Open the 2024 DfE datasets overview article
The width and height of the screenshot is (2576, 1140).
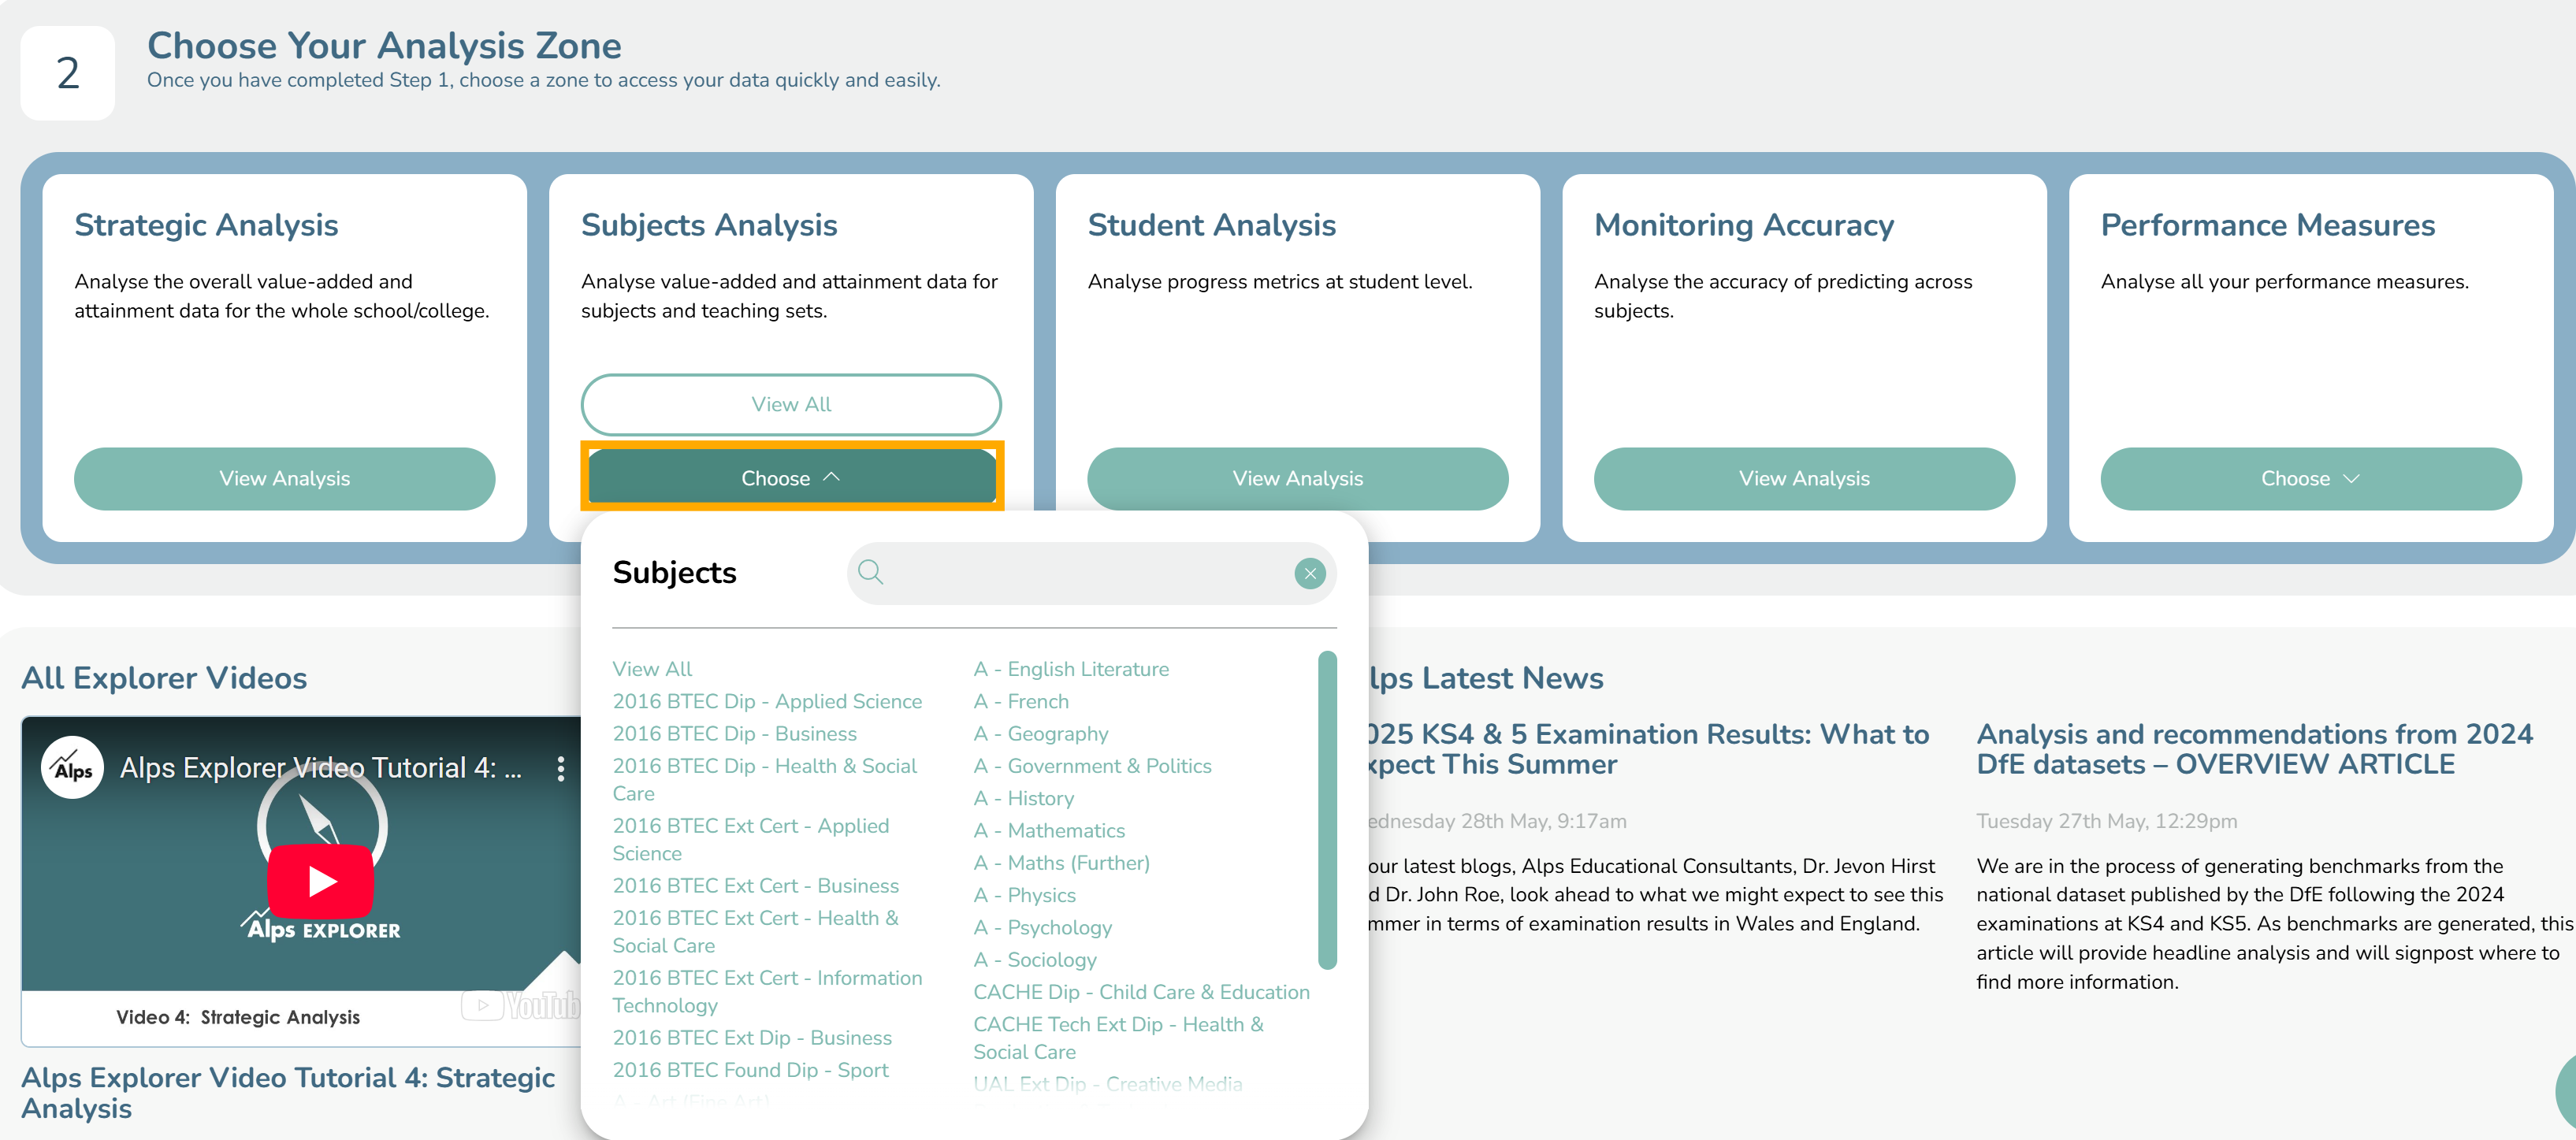(2254, 749)
